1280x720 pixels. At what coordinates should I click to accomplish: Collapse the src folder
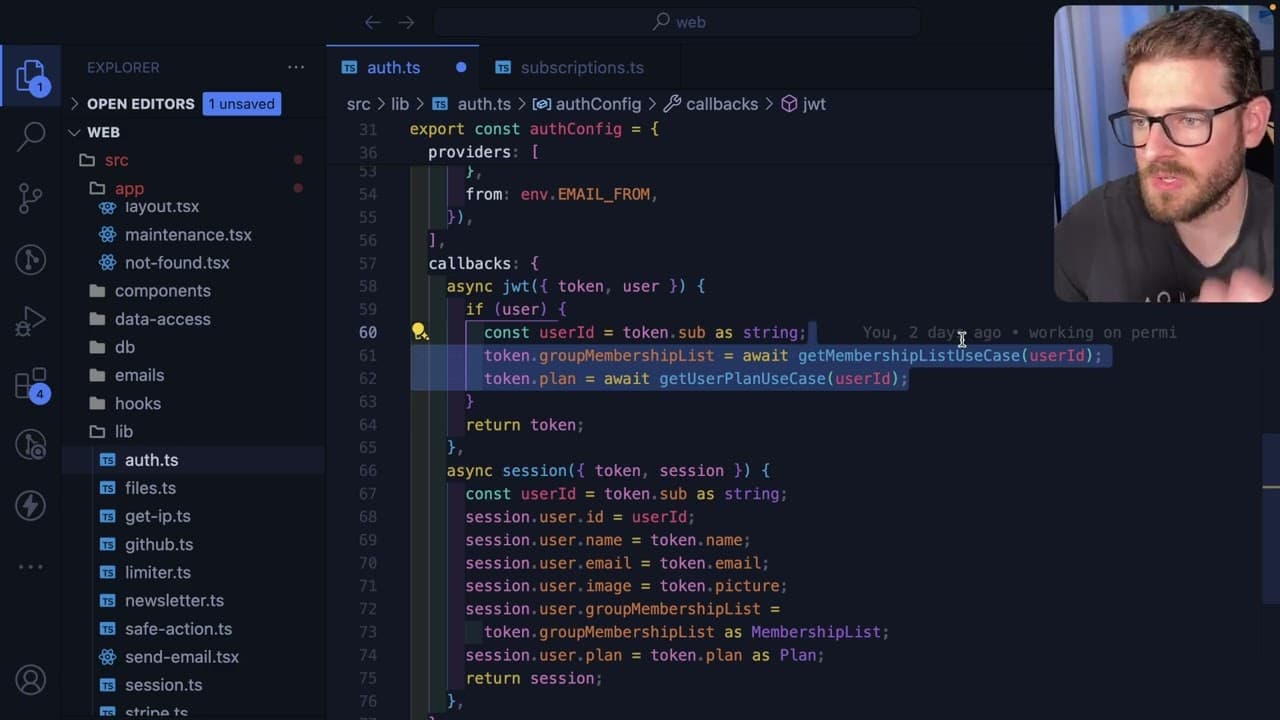point(116,160)
